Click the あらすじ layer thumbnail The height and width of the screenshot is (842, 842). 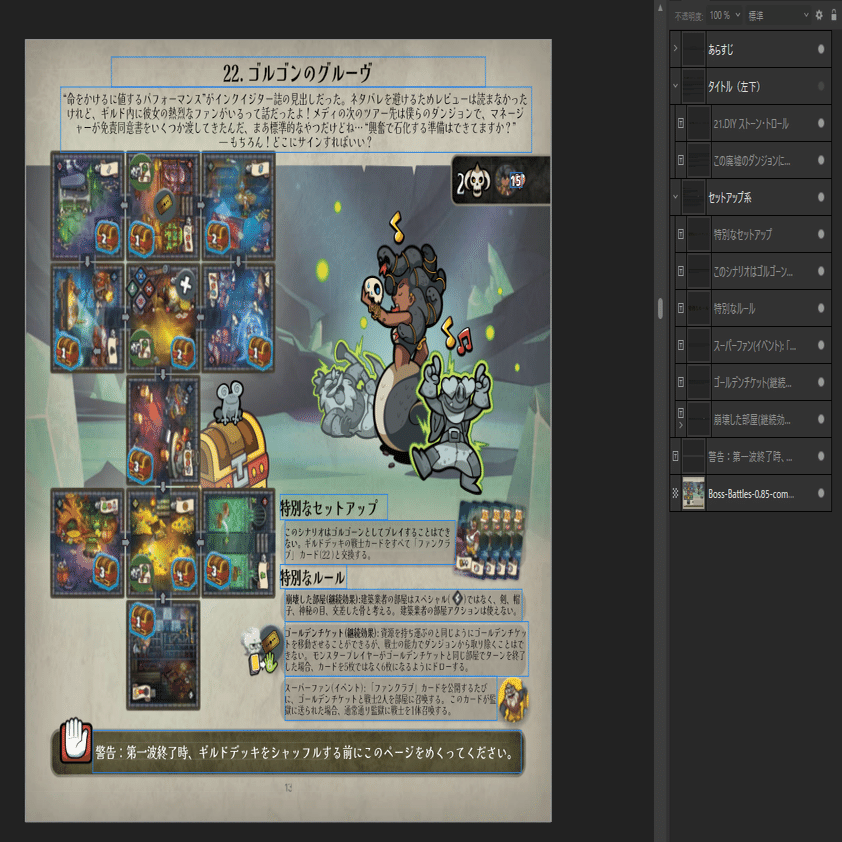coord(693,49)
